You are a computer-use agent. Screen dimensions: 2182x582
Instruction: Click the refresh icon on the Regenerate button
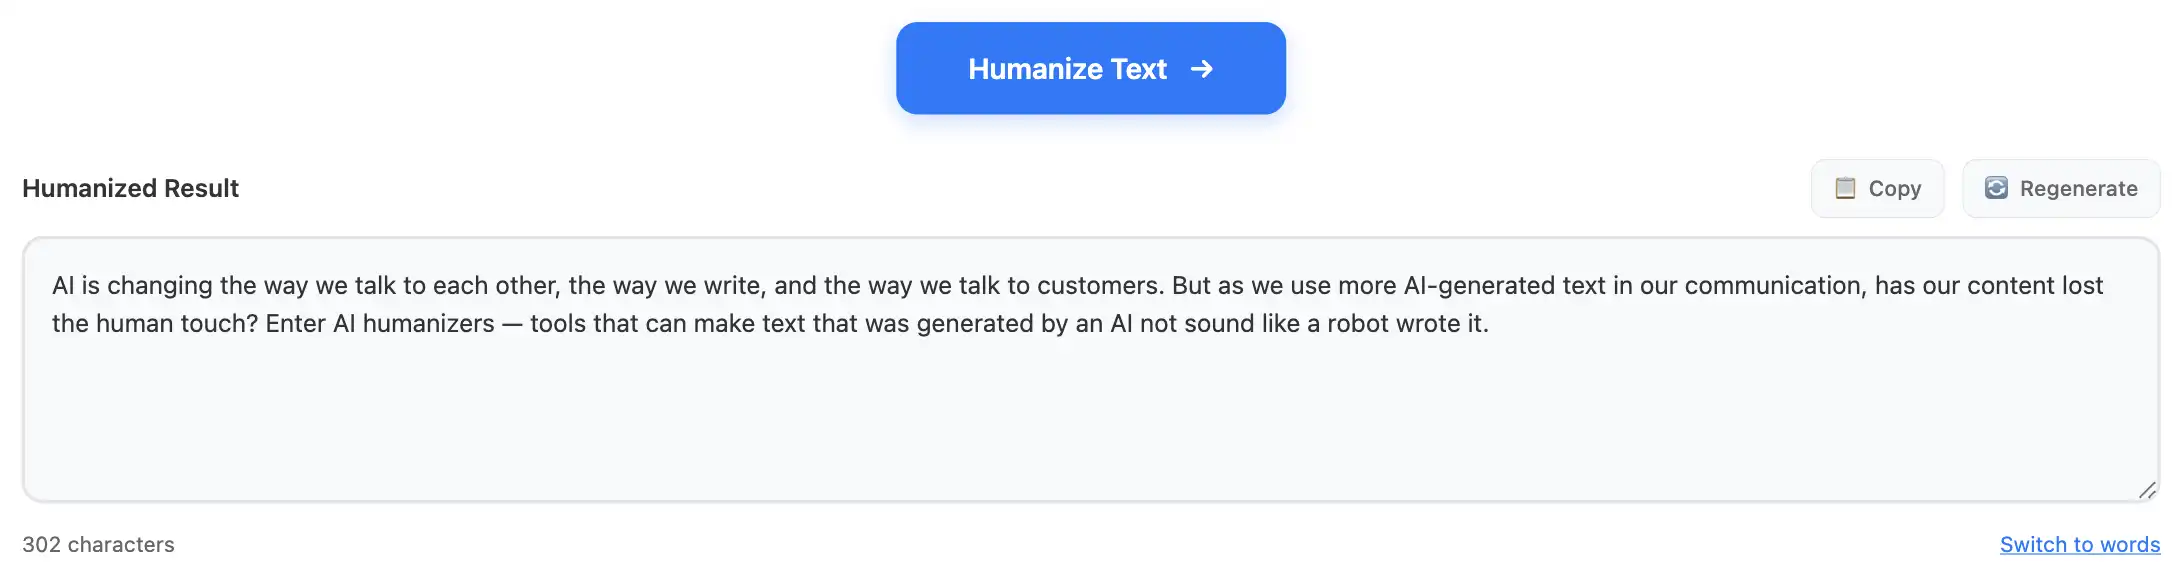coord(1996,188)
